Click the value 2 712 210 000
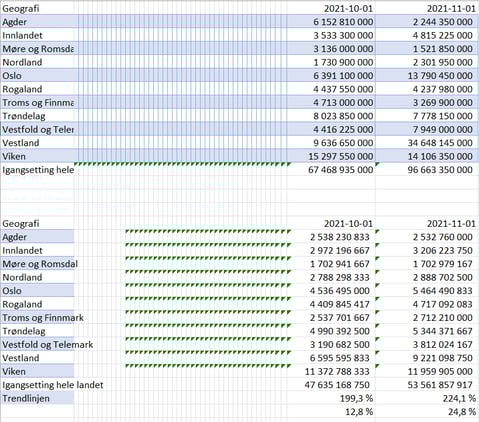The image size is (479, 422). pyautogui.click(x=443, y=318)
